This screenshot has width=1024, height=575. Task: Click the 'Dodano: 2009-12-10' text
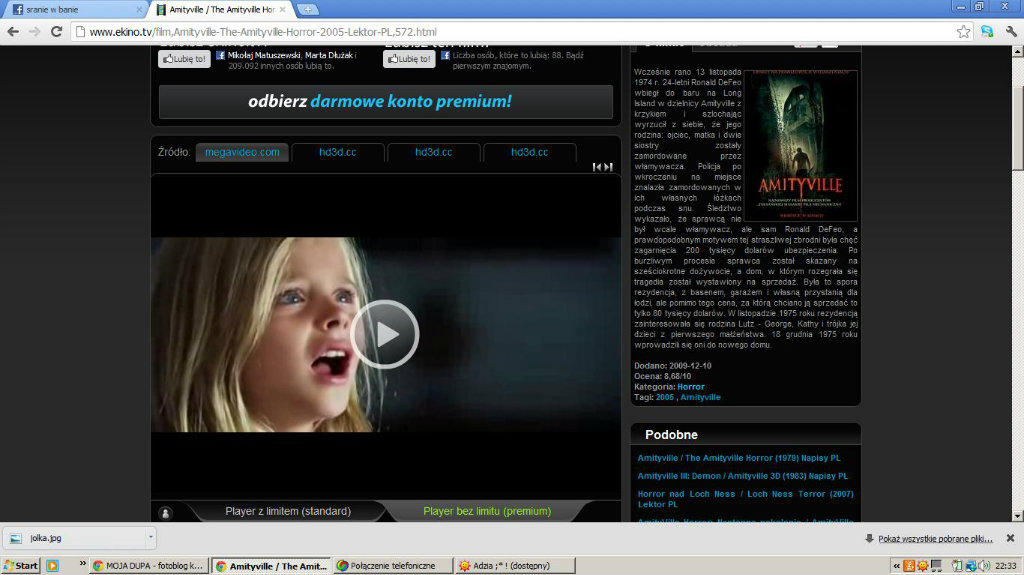(x=673, y=366)
